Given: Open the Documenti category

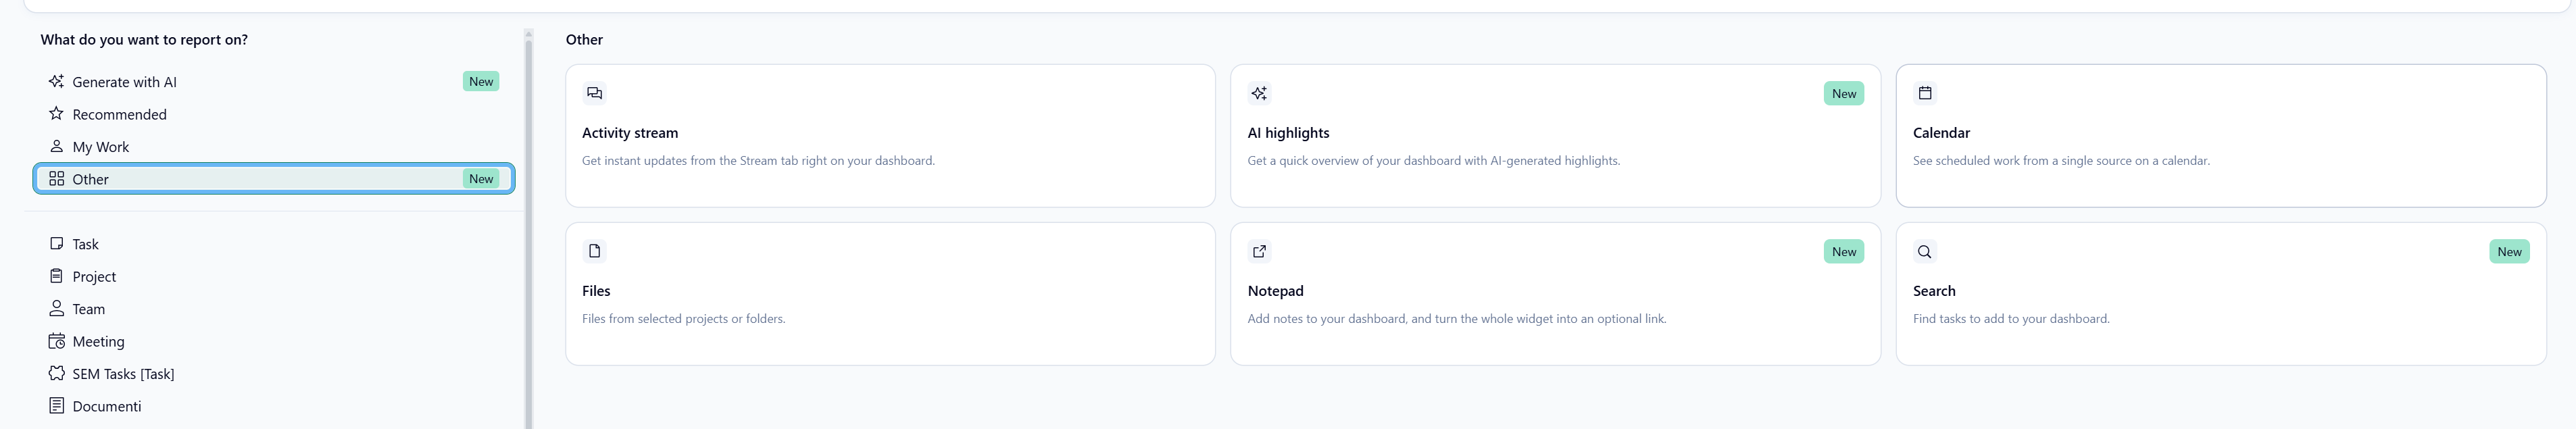Looking at the screenshot, I should click(x=106, y=406).
